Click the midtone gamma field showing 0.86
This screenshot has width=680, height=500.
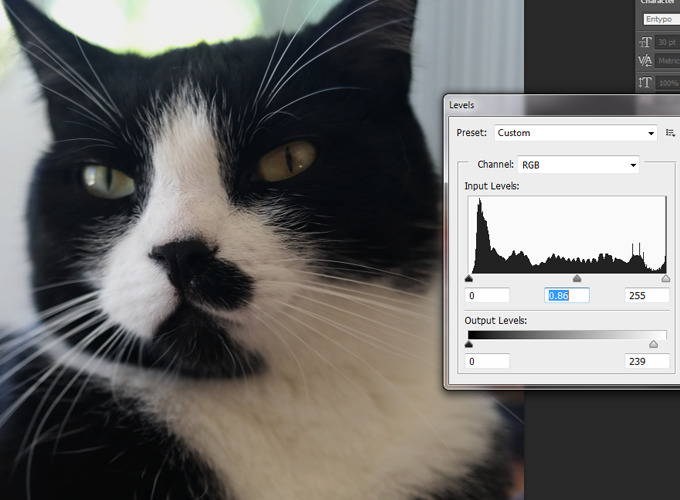point(567,296)
